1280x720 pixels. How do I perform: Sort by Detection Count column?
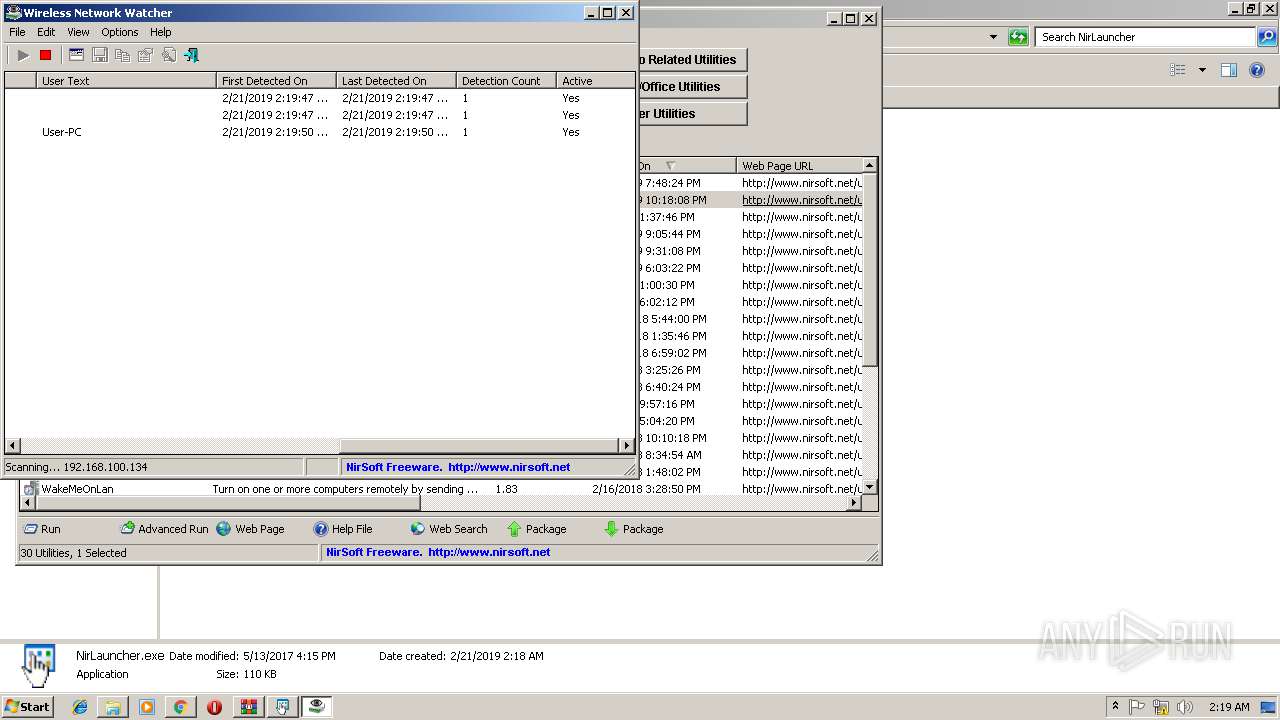(506, 81)
